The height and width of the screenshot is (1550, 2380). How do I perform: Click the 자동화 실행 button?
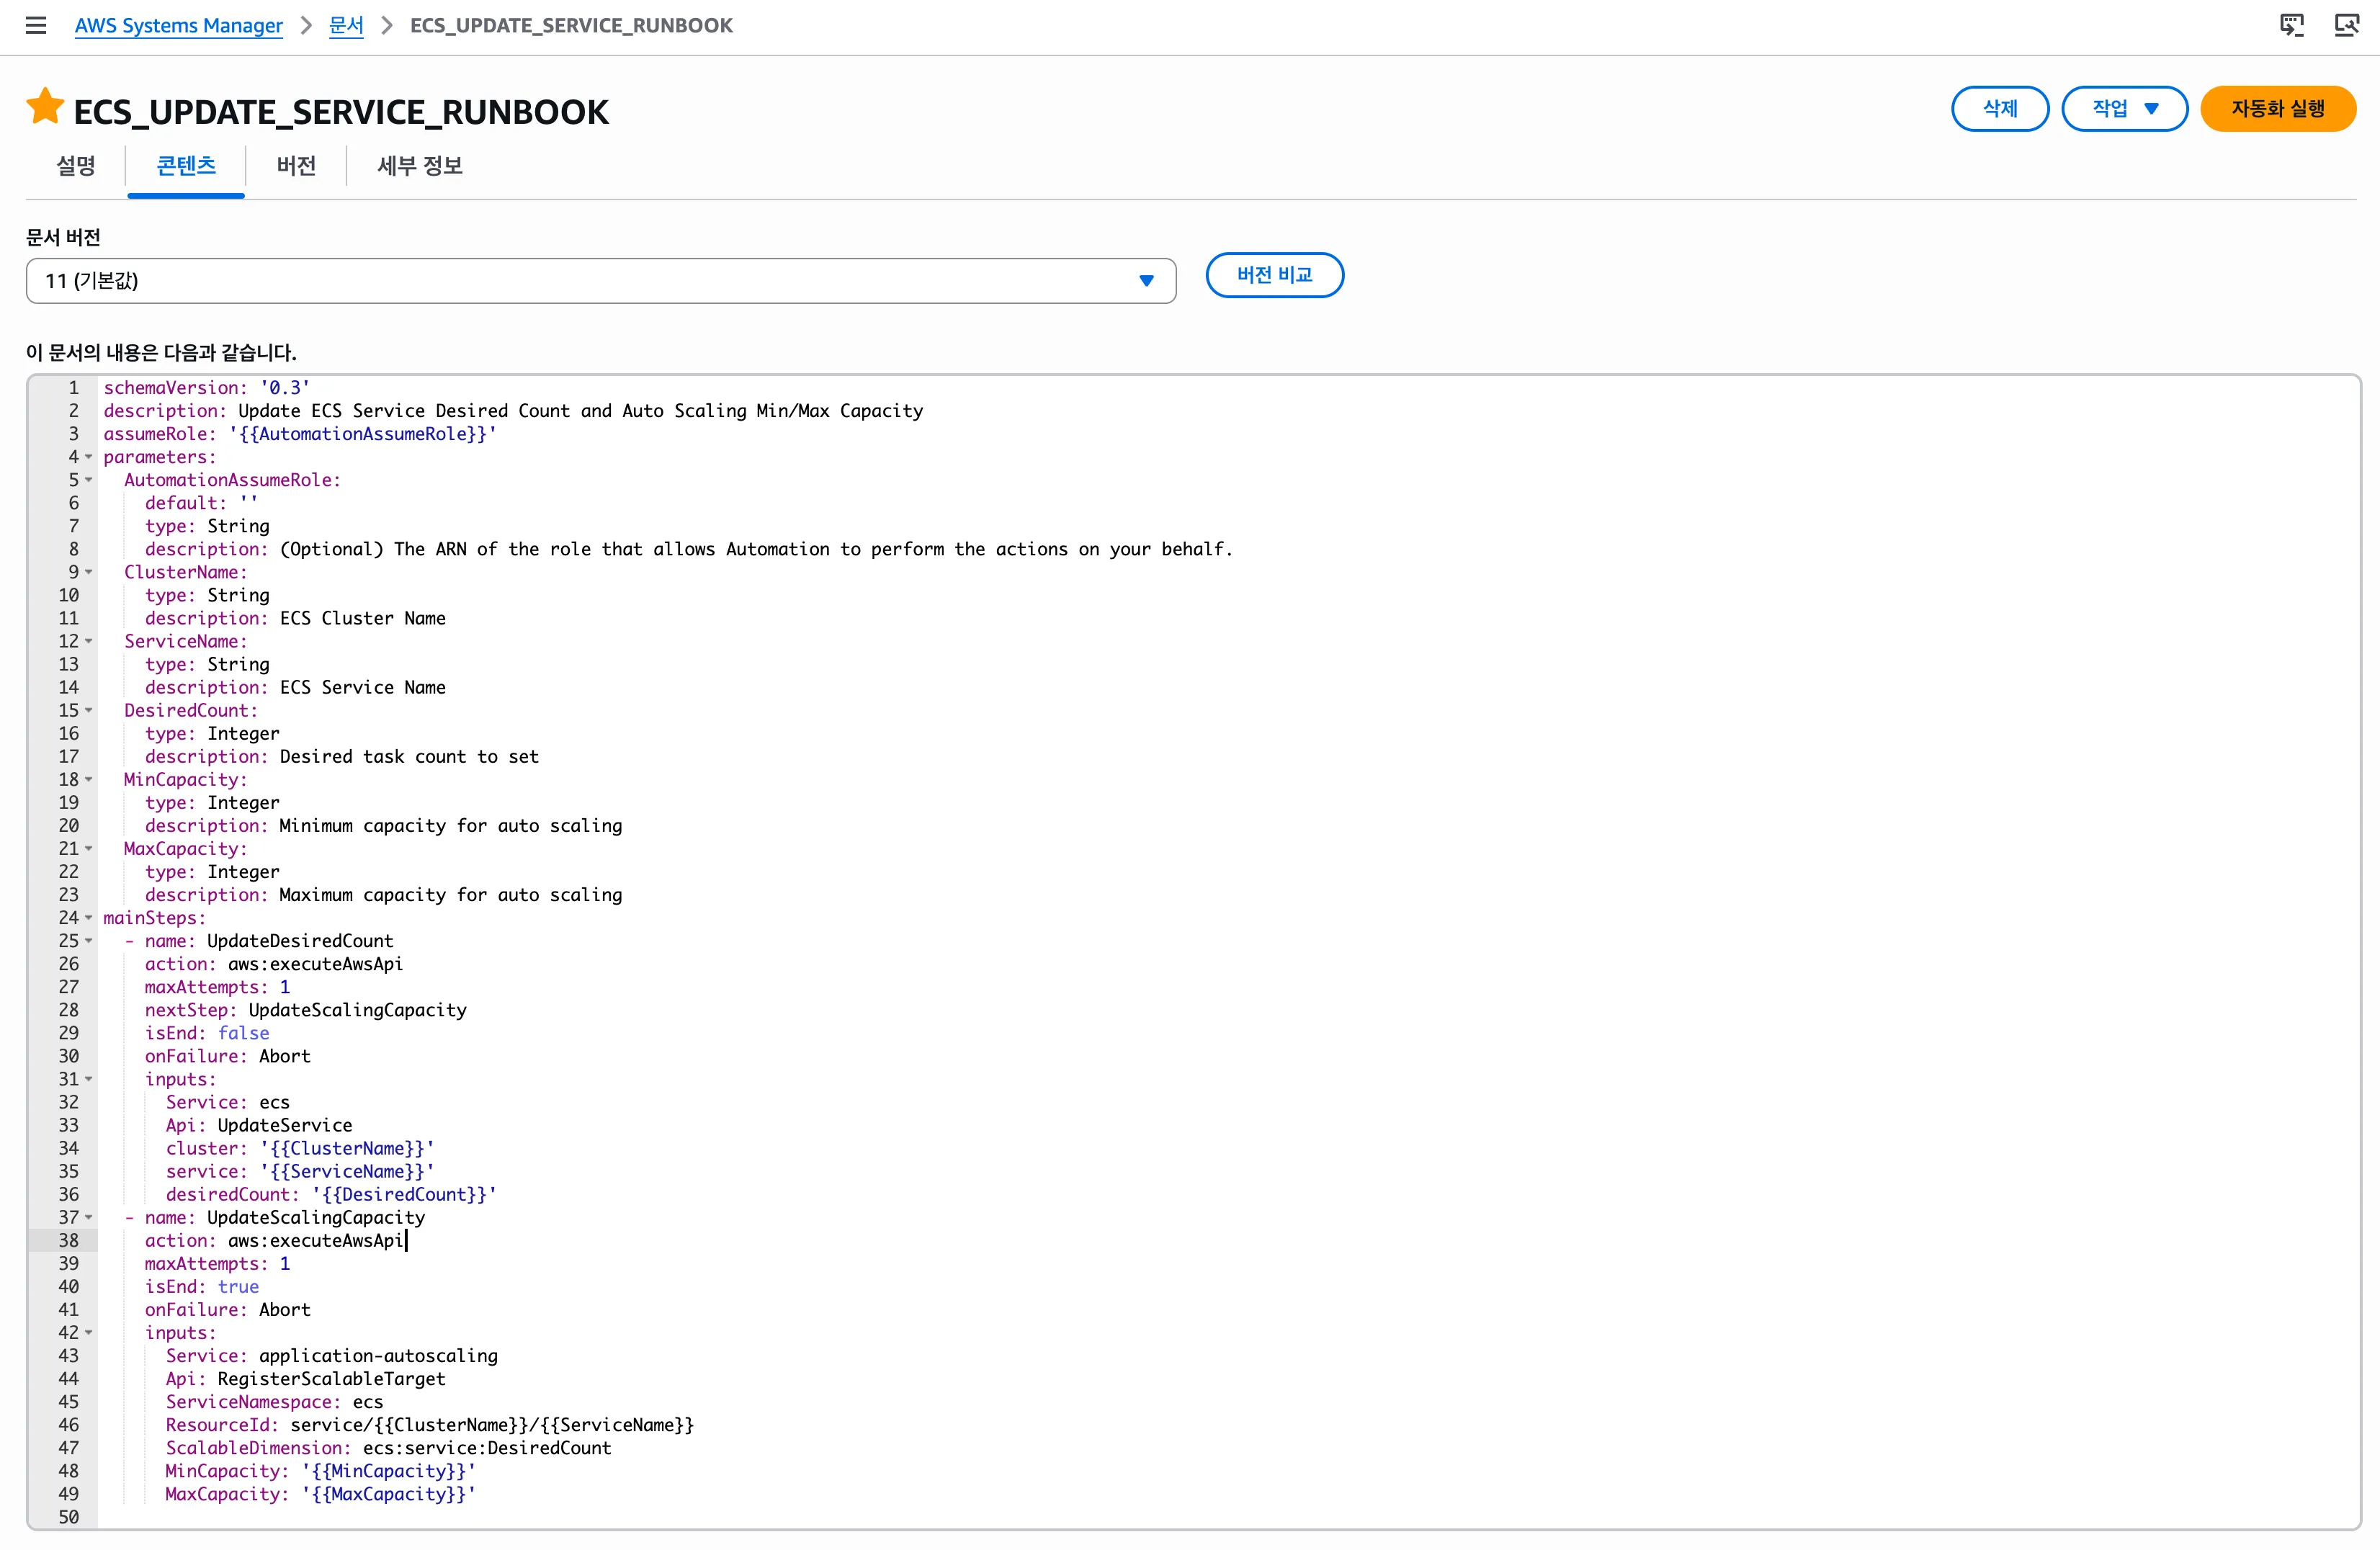(x=2278, y=108)
